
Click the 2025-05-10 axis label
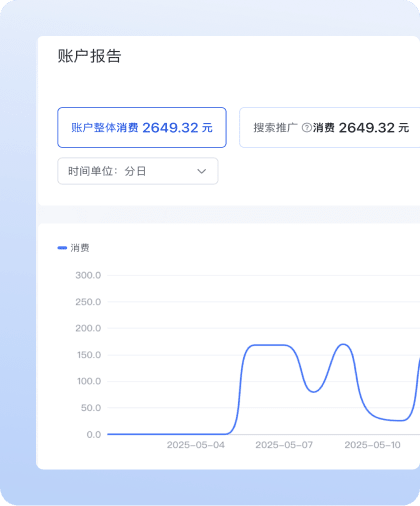click(372, 445)
